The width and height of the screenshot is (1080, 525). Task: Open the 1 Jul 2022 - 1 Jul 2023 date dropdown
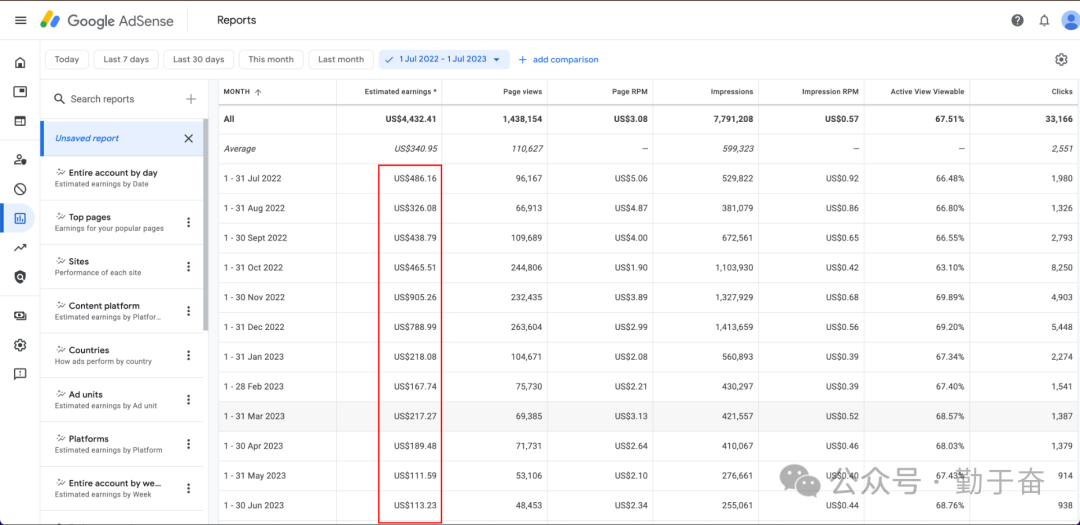tap(444, 59)
